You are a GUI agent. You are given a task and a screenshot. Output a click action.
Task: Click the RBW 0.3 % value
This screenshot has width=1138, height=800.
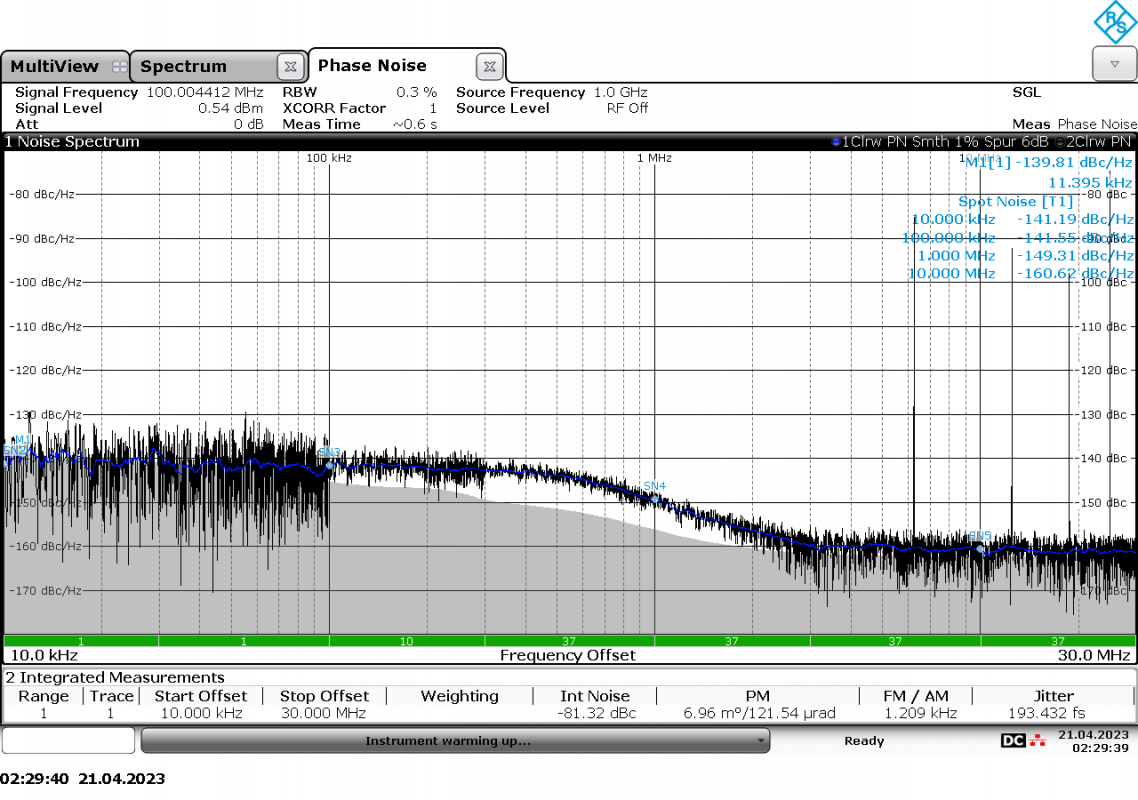point(417,92)
